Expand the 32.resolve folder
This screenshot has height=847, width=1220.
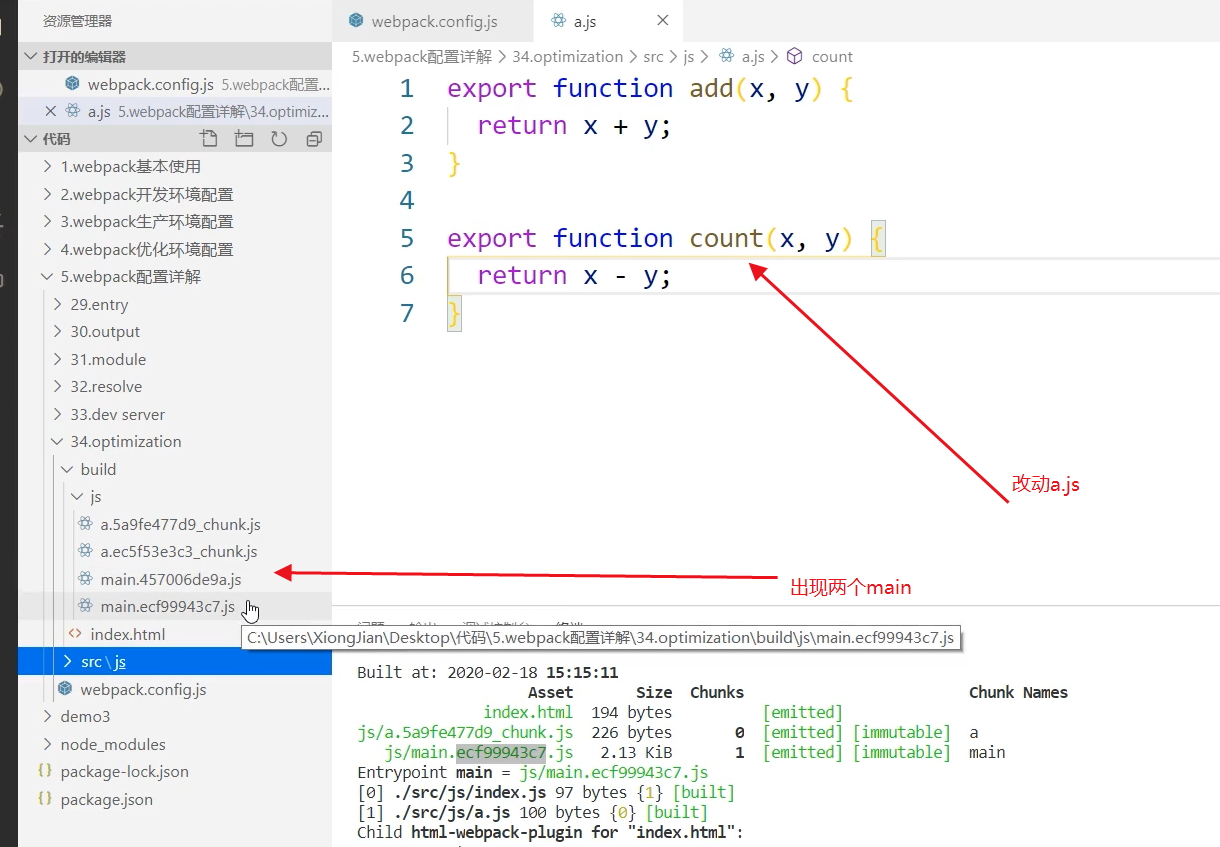click(x=175, y=386)
